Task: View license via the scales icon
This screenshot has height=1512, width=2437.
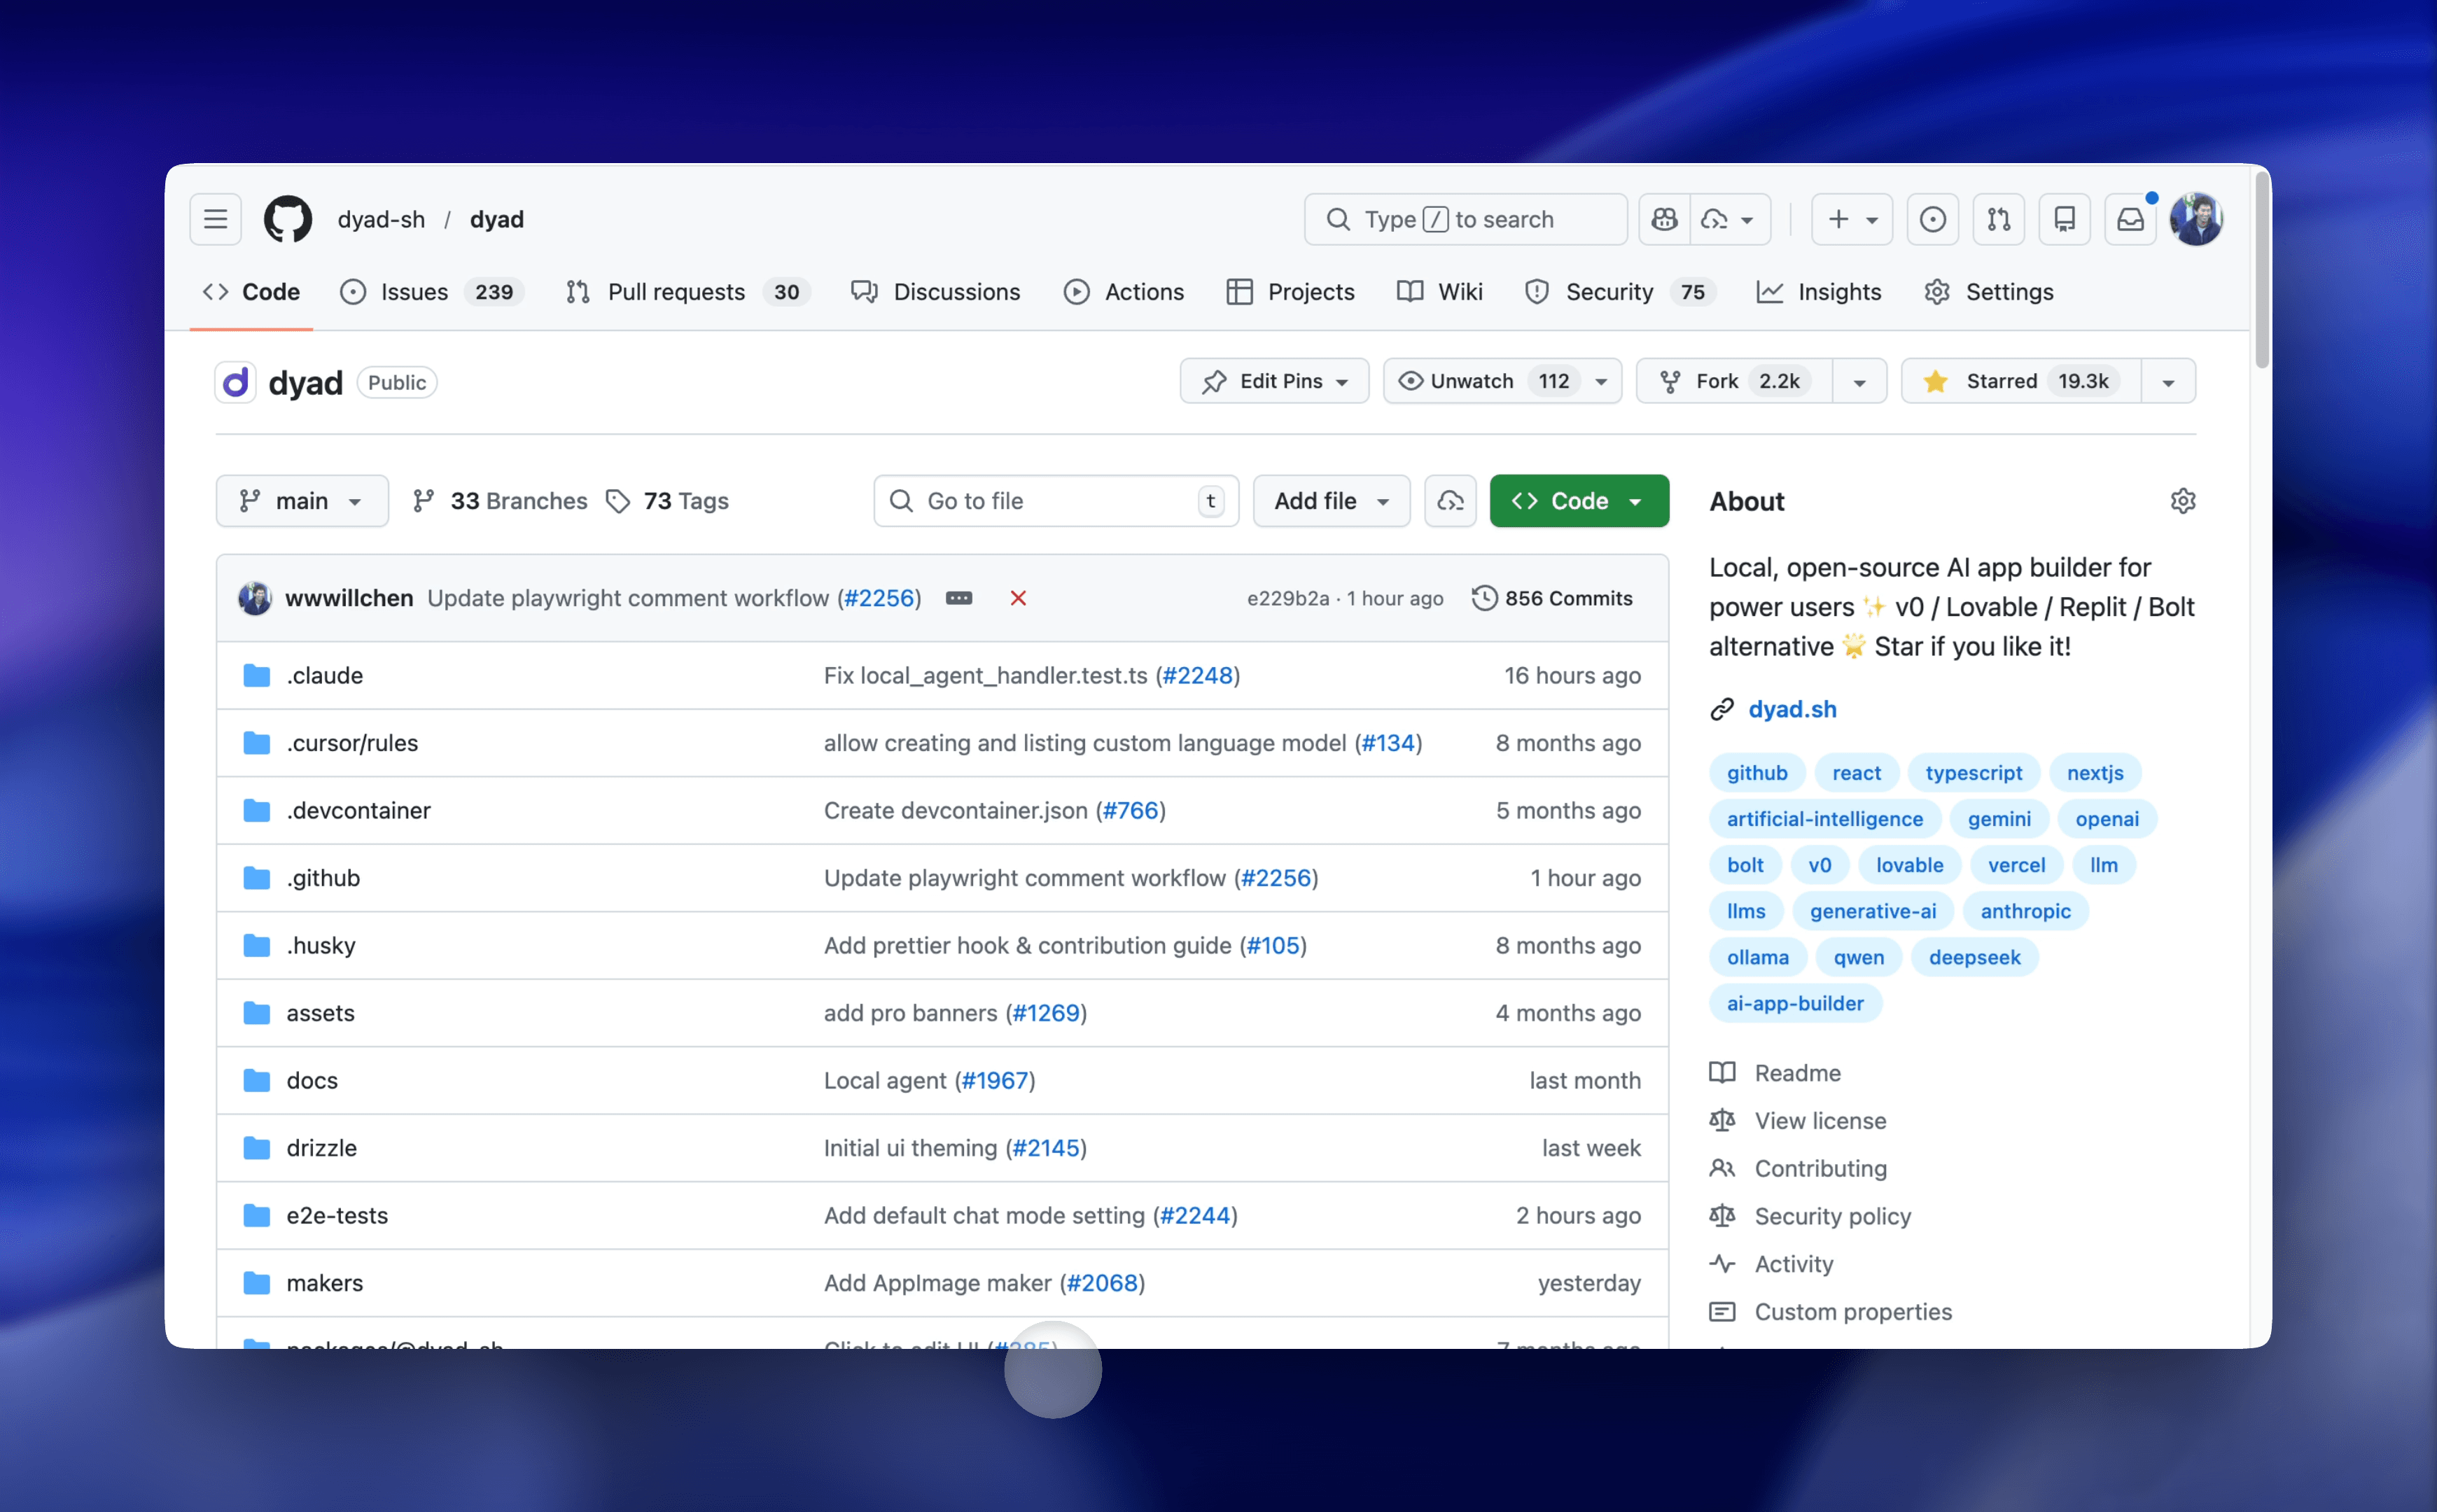Action: (1723, 1120)
